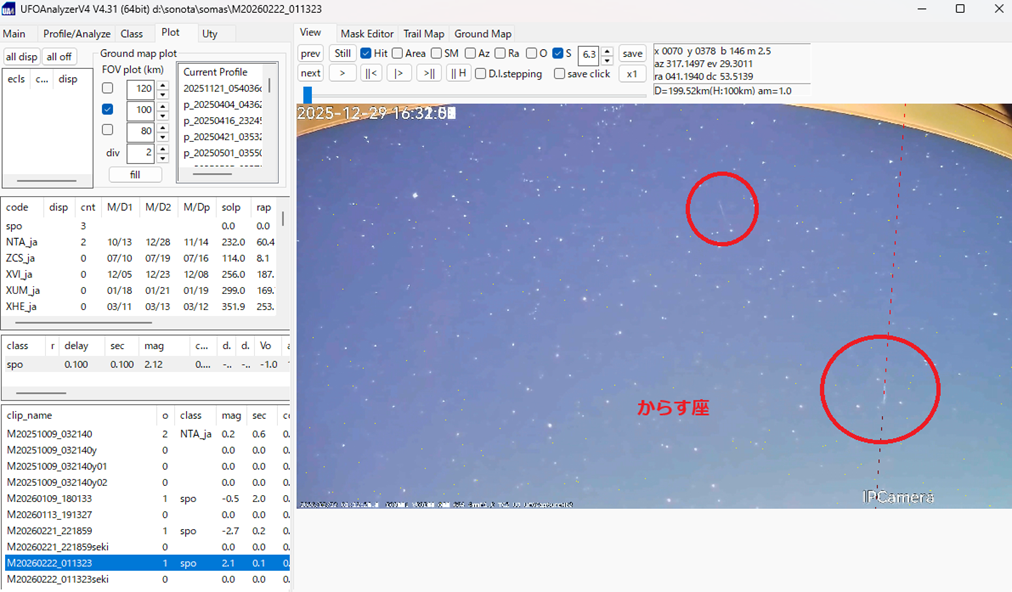Image resolution: width=1012 pixels, height=592 pixels.
Task: Click the next clip button
Action: [311, 73]
